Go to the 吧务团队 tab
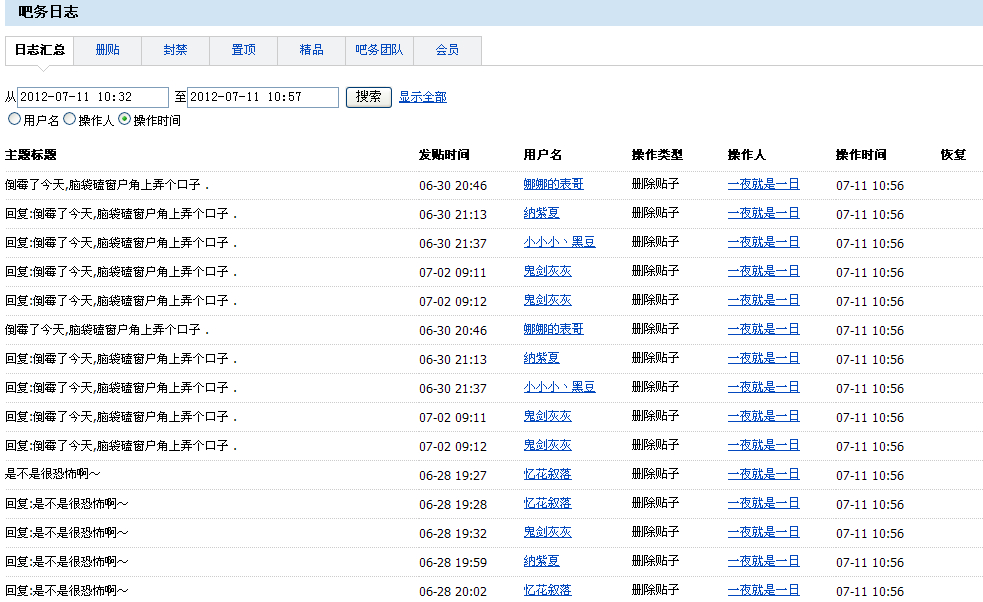Image resolution: width=983 pixels, height=602 pixels. [379, 50]
